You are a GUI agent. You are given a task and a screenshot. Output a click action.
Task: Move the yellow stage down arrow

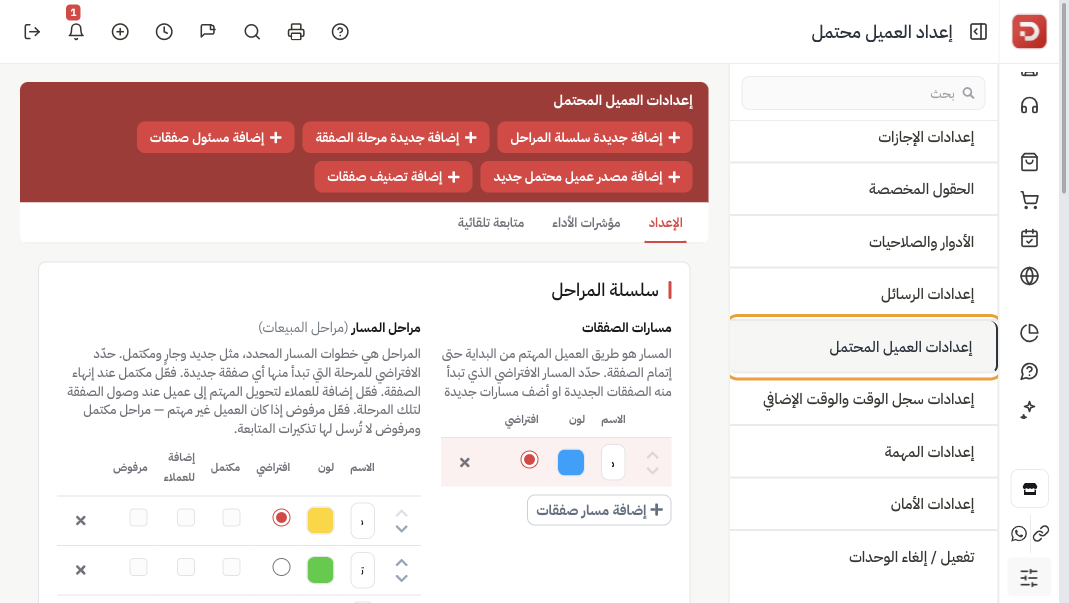coord(402,529)
